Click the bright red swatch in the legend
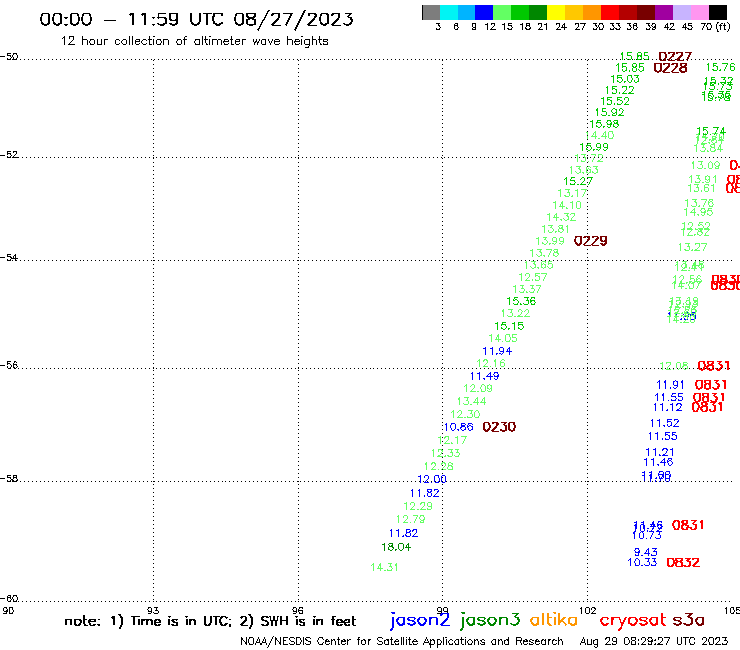 [610, 12]
